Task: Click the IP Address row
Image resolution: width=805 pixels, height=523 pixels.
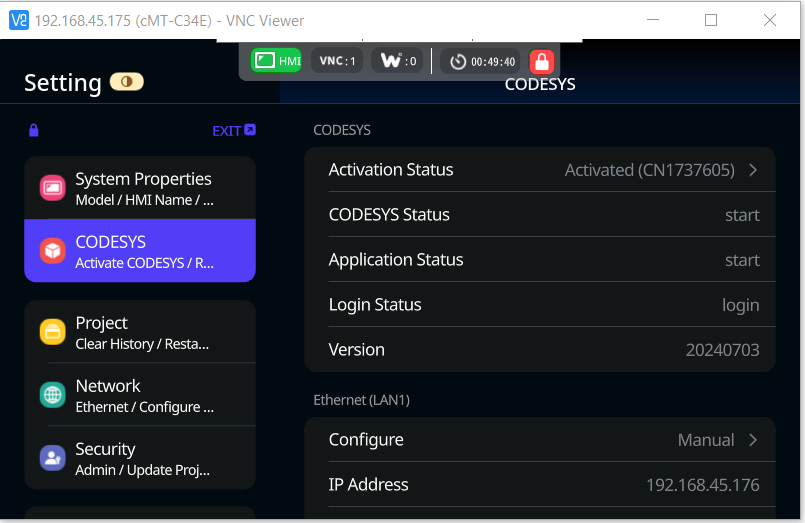Action: (540, 485)
